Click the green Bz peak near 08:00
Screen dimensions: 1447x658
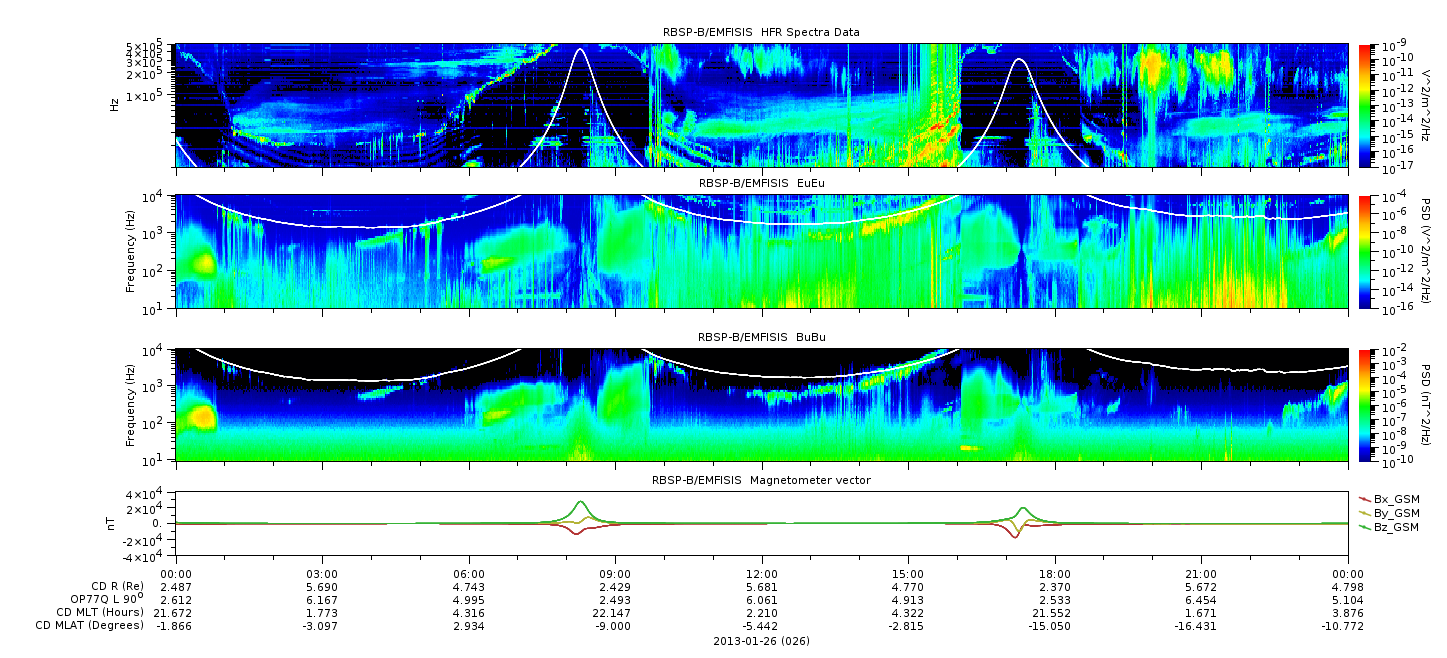[x=581, y=503]
